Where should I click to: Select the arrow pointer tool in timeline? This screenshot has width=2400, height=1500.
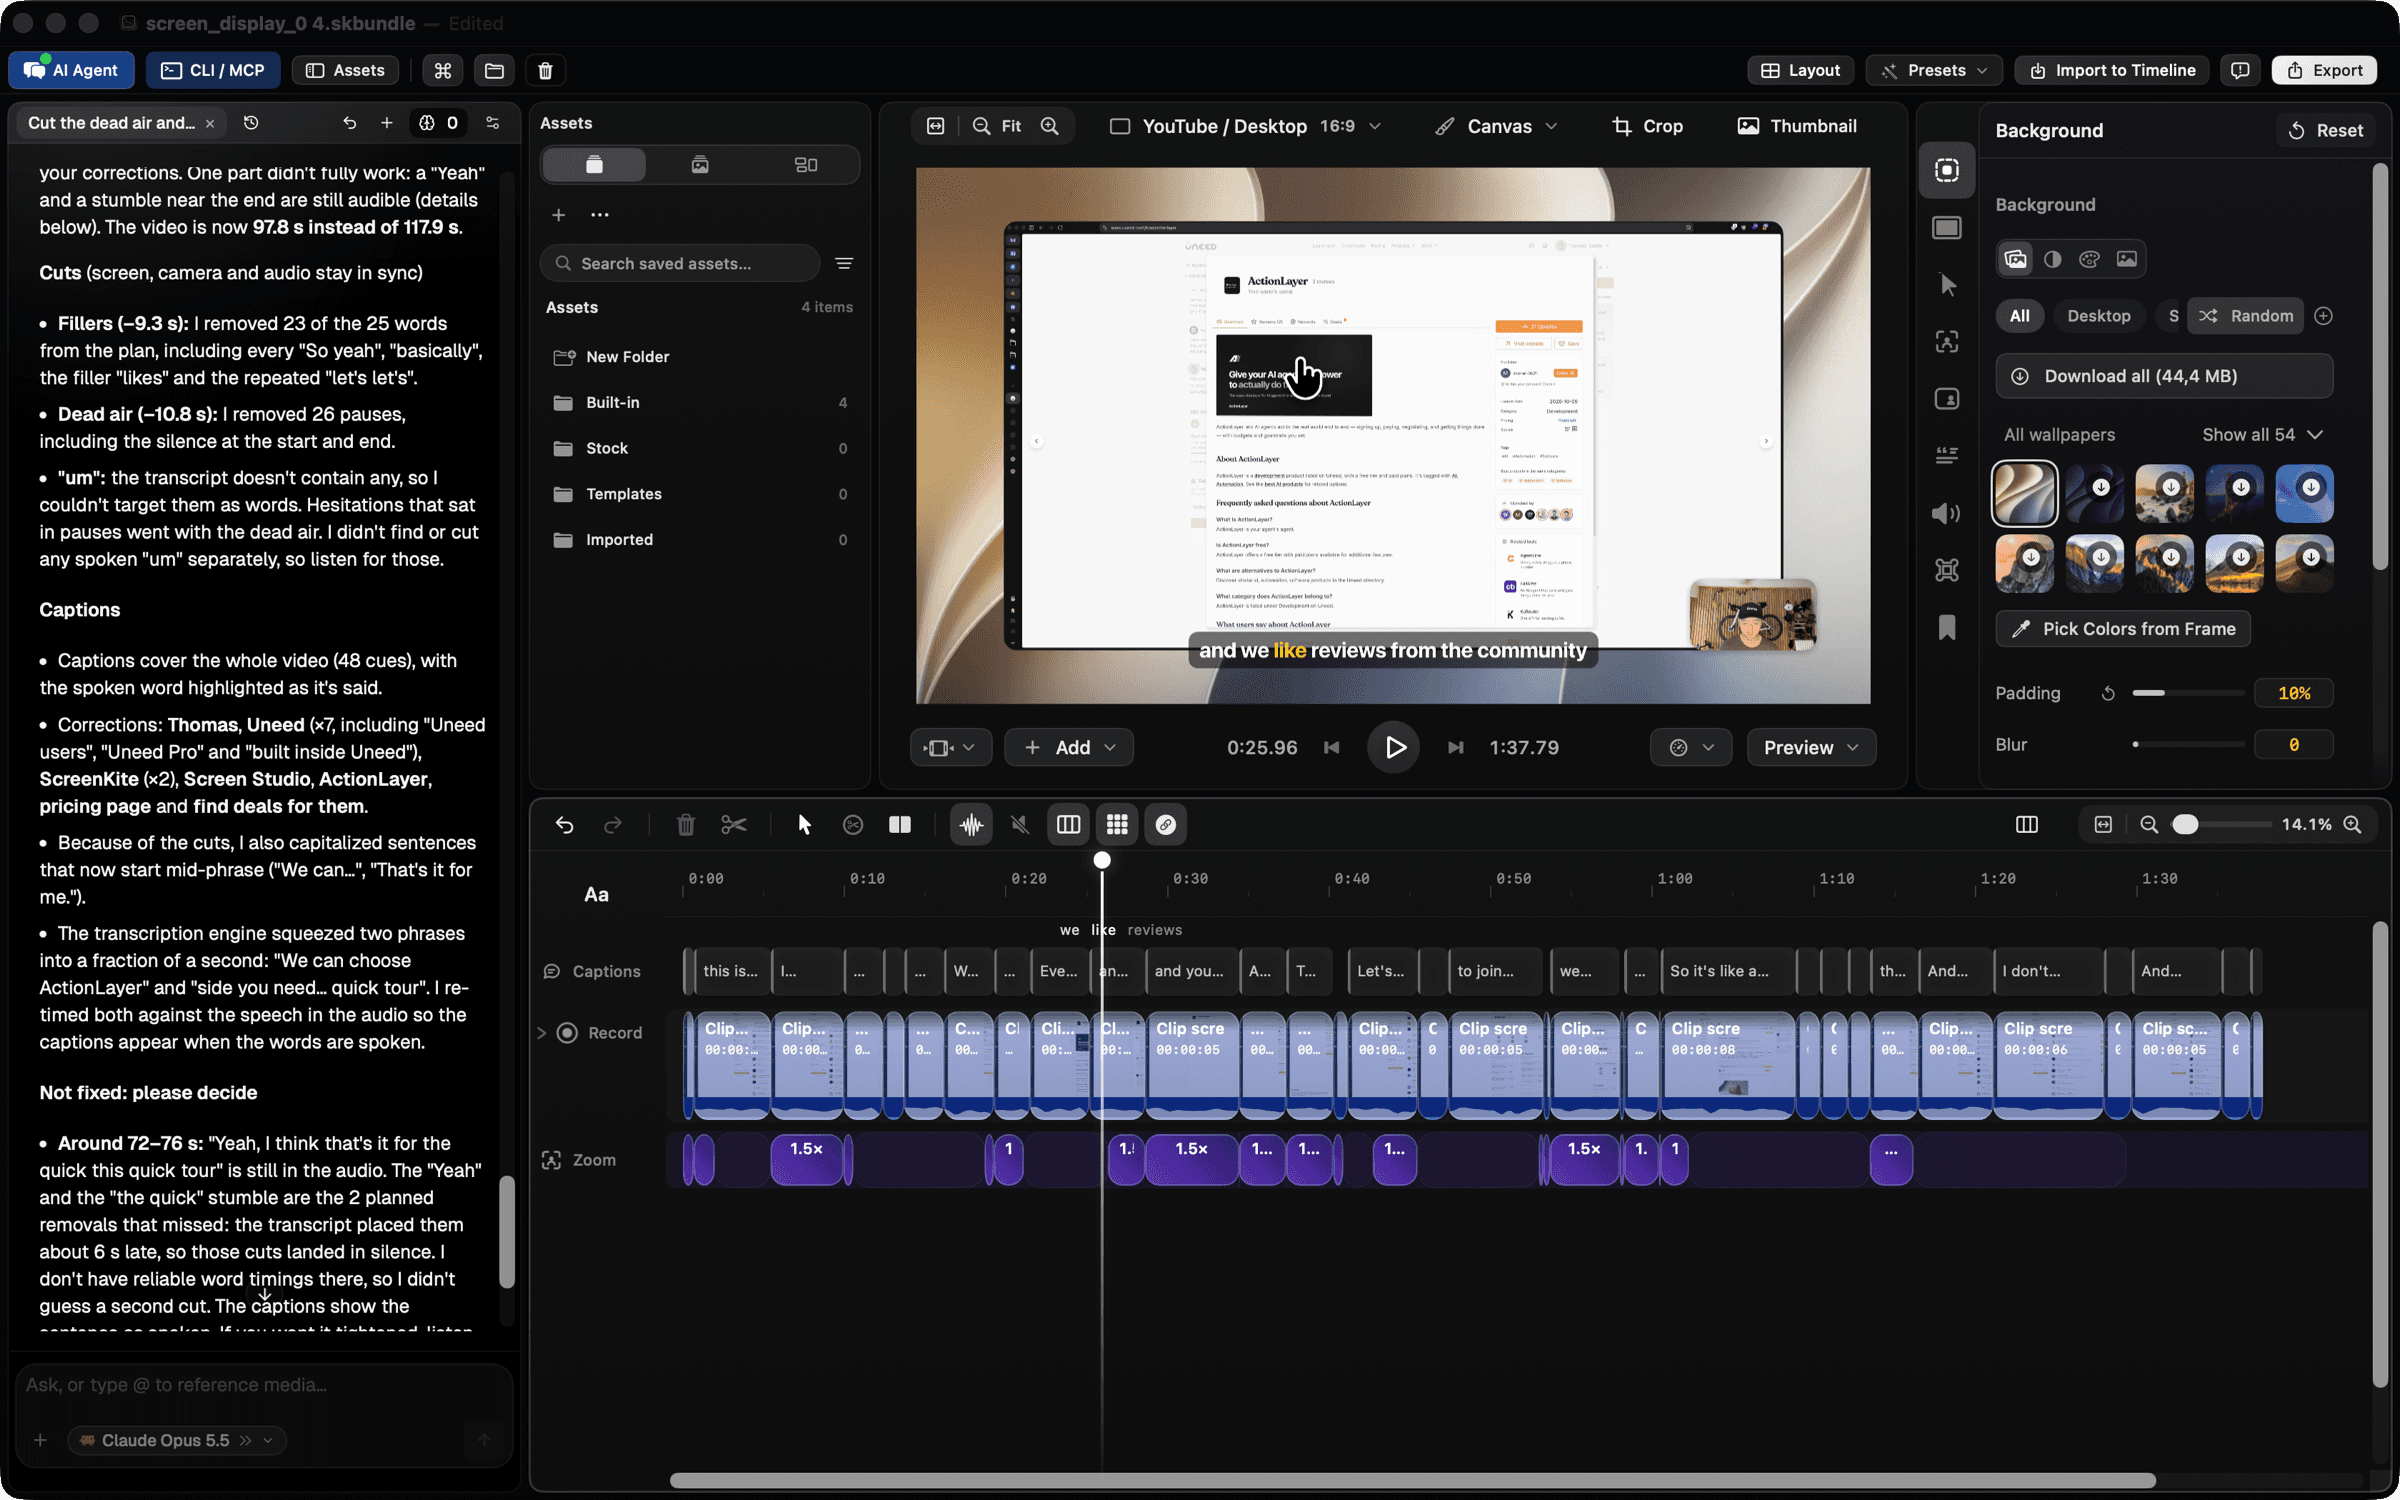pyautogui.click(x=804, y=824)
